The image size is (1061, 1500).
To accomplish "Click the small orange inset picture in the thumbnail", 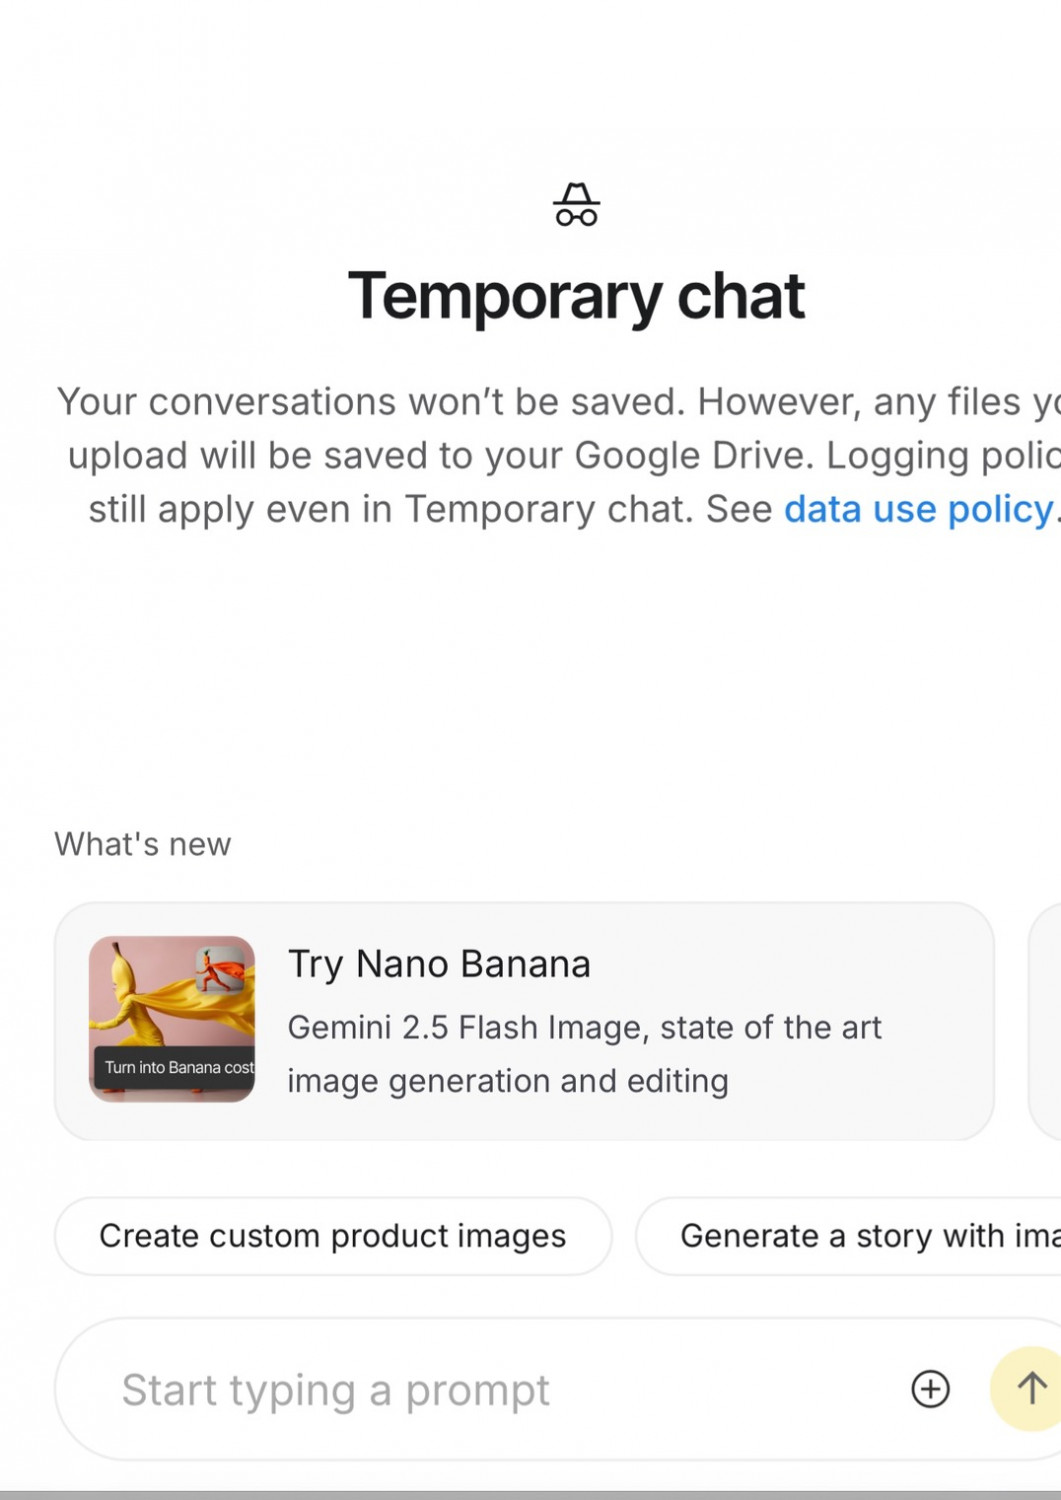I will click(221, 969).
